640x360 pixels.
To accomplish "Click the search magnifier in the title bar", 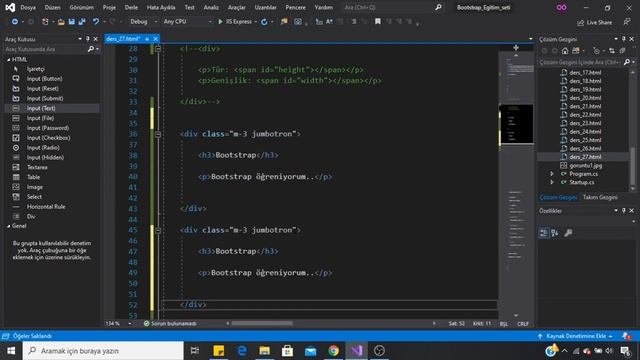I will click(438, 7).
